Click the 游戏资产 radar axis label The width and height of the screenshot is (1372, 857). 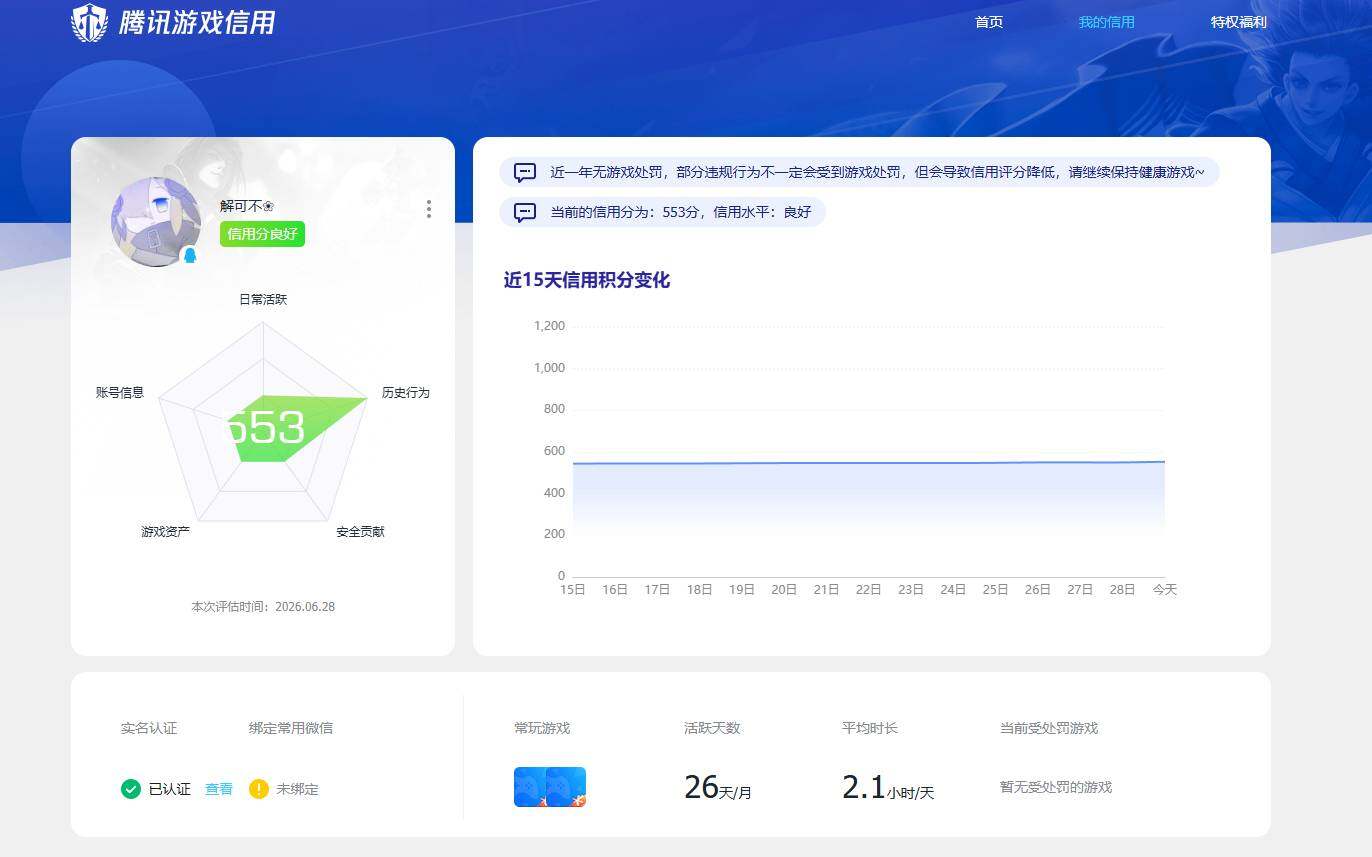tap(166, 532)
